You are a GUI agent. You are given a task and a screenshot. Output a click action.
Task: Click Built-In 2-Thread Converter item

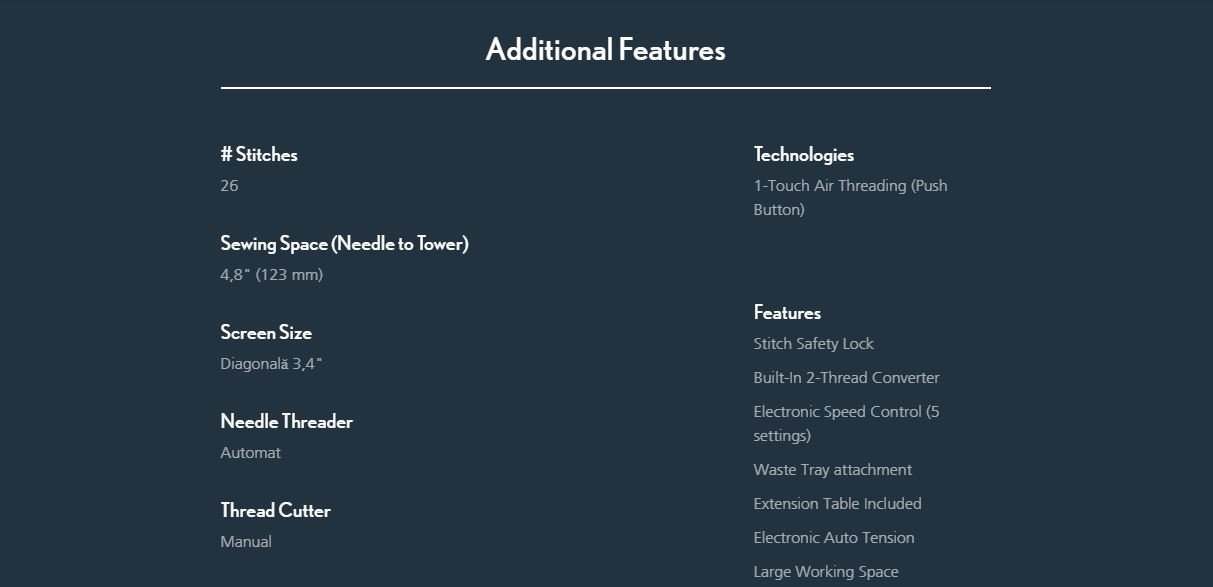click(x=847, y=378)
